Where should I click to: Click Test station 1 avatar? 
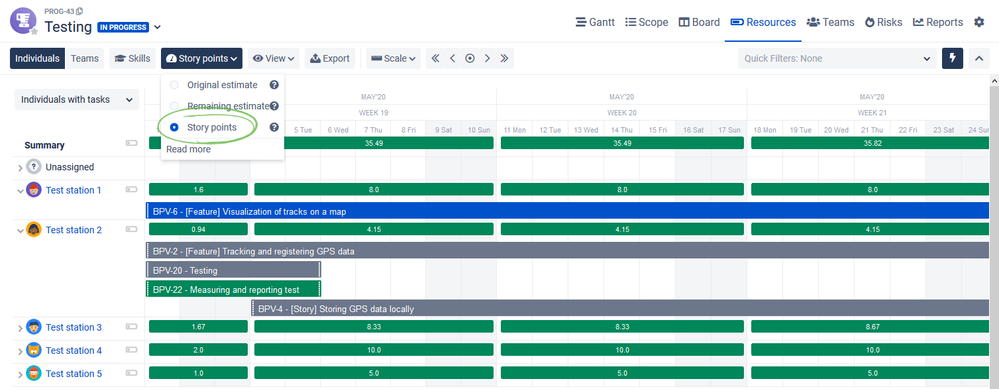tap(34, 190)
